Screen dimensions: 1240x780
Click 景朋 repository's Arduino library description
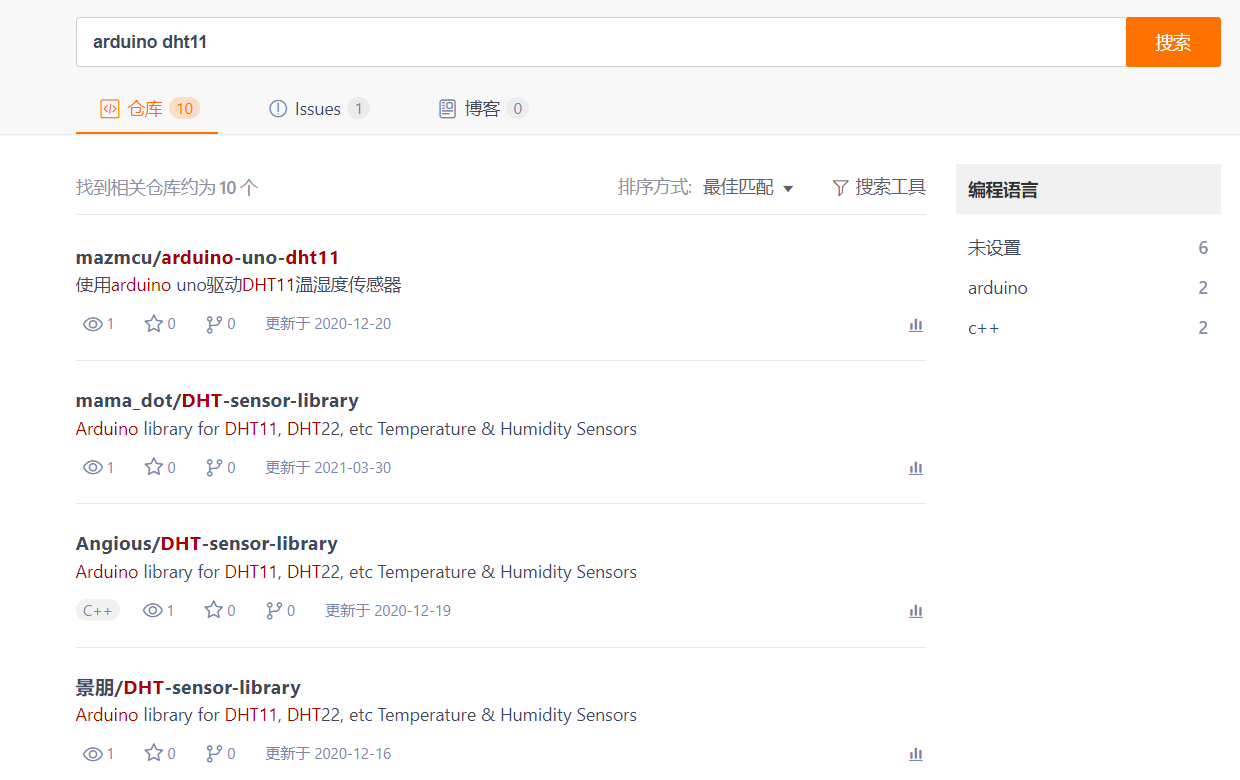point(356,715)
